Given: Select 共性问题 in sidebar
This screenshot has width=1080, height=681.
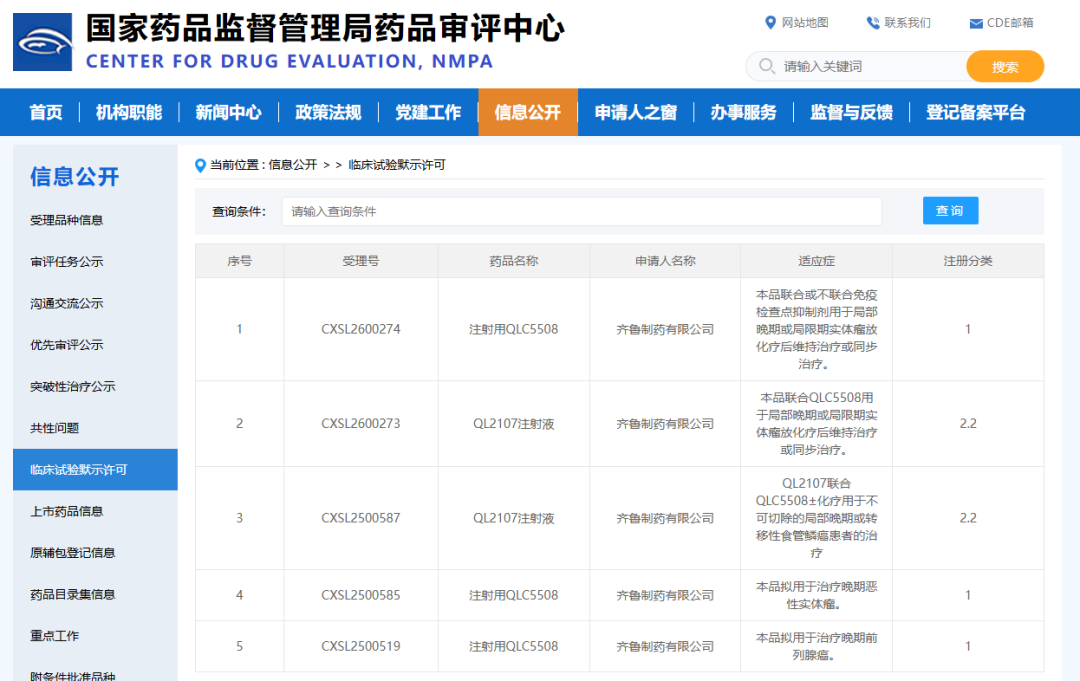Looking at the screenshot, I should tap(54, 428).
